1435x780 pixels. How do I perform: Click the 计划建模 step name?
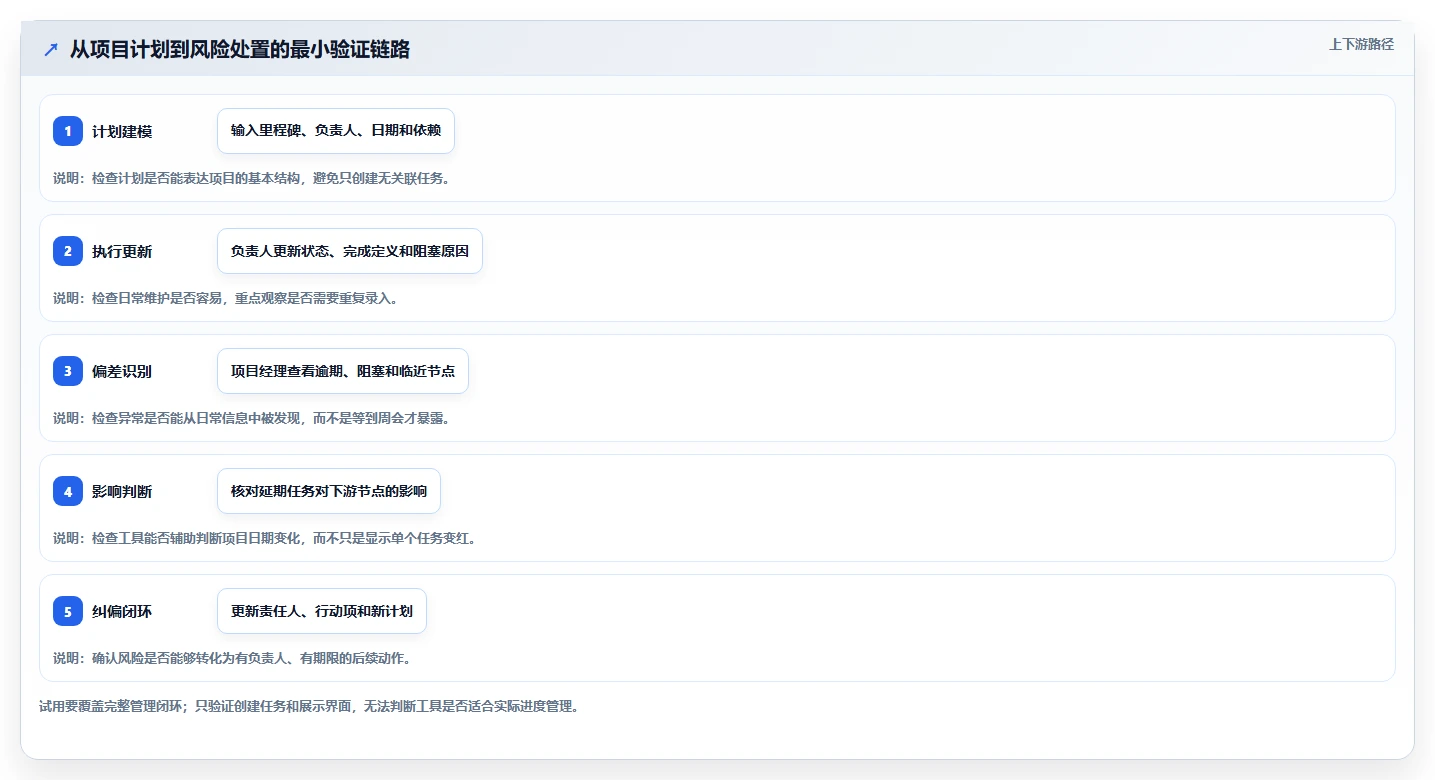point(122,131)
